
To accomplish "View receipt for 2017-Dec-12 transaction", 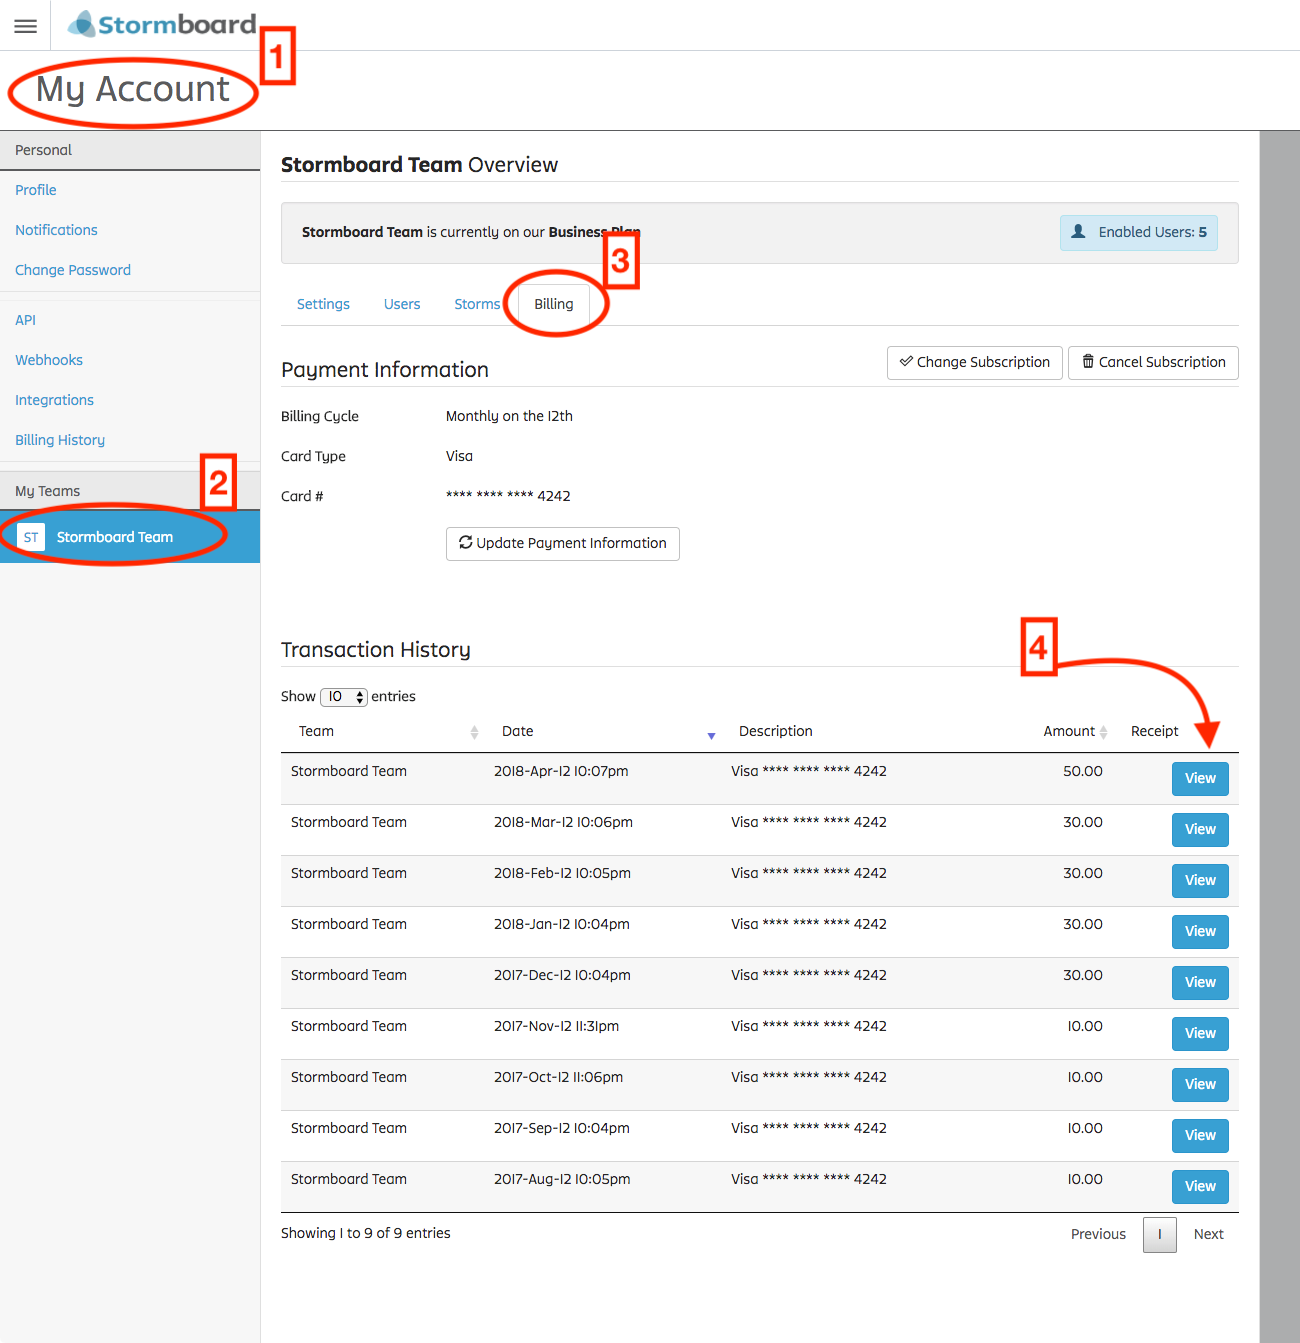I will (1200, 983).
